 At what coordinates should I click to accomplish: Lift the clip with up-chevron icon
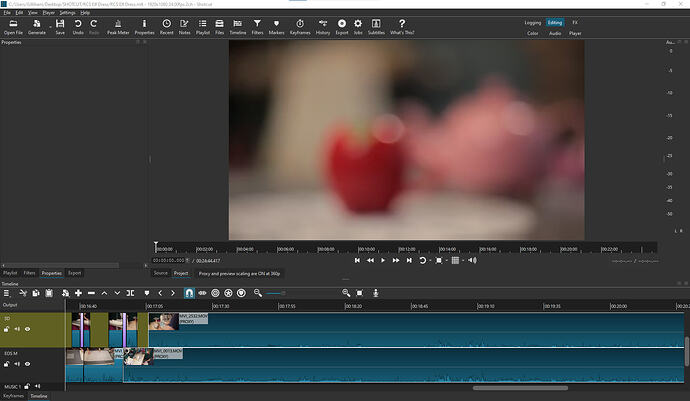point(104,293)
